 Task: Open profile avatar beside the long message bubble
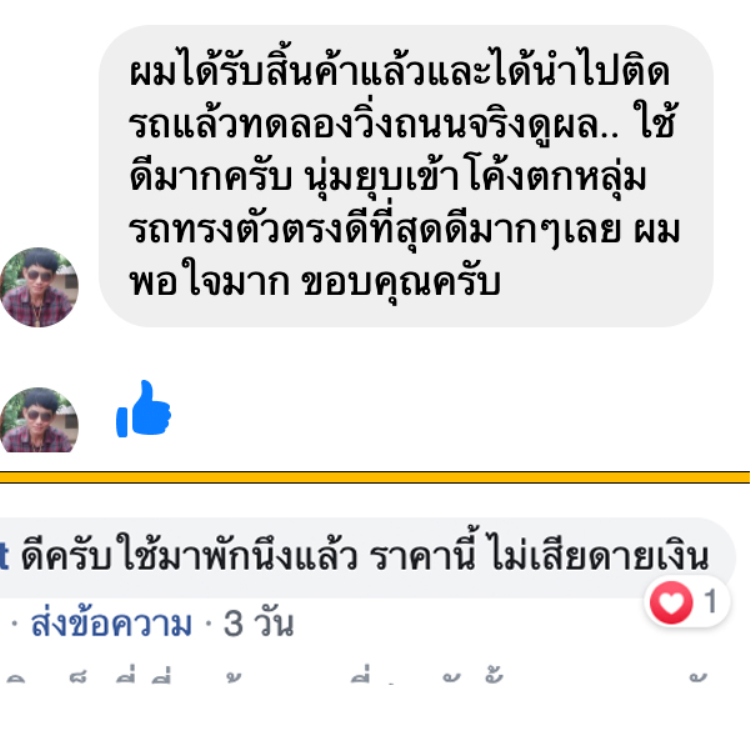[39, 287]
